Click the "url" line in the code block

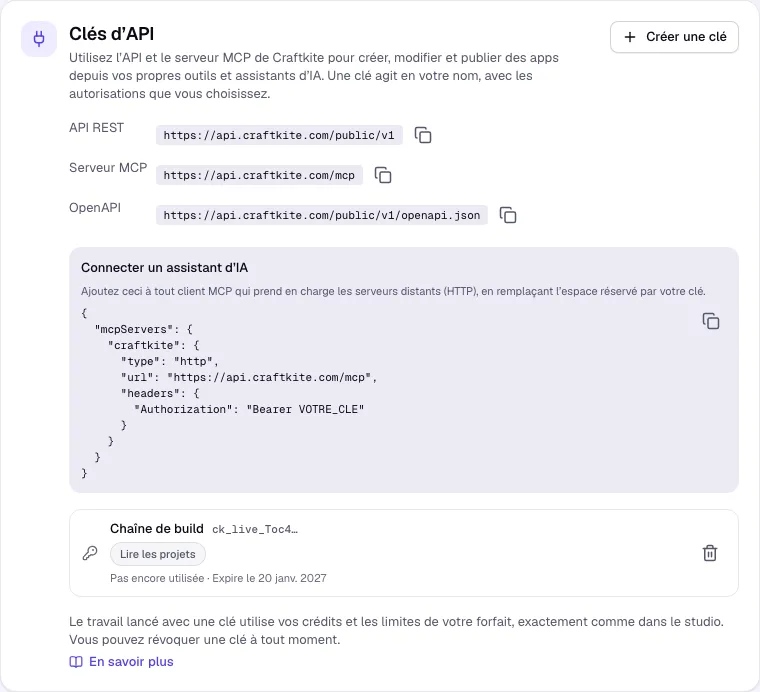pos(249,377)
